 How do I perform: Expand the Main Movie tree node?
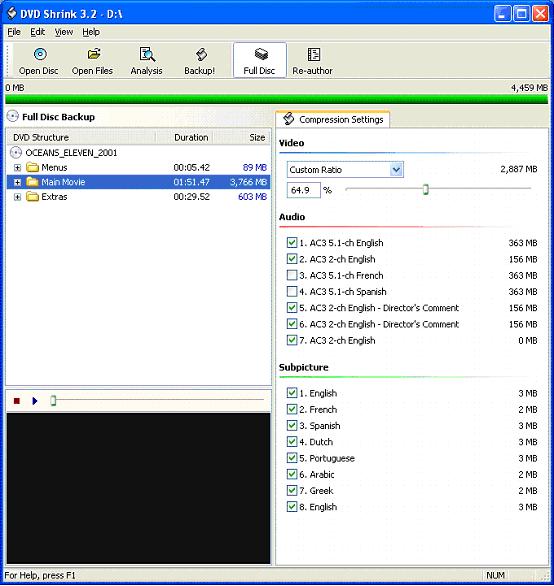tap(17, 182)
